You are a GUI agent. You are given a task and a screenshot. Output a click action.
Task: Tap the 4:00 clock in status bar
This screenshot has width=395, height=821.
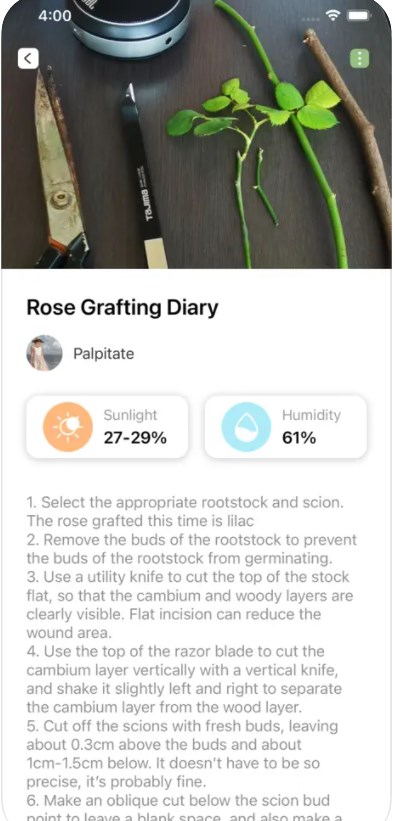pos(54,16)
